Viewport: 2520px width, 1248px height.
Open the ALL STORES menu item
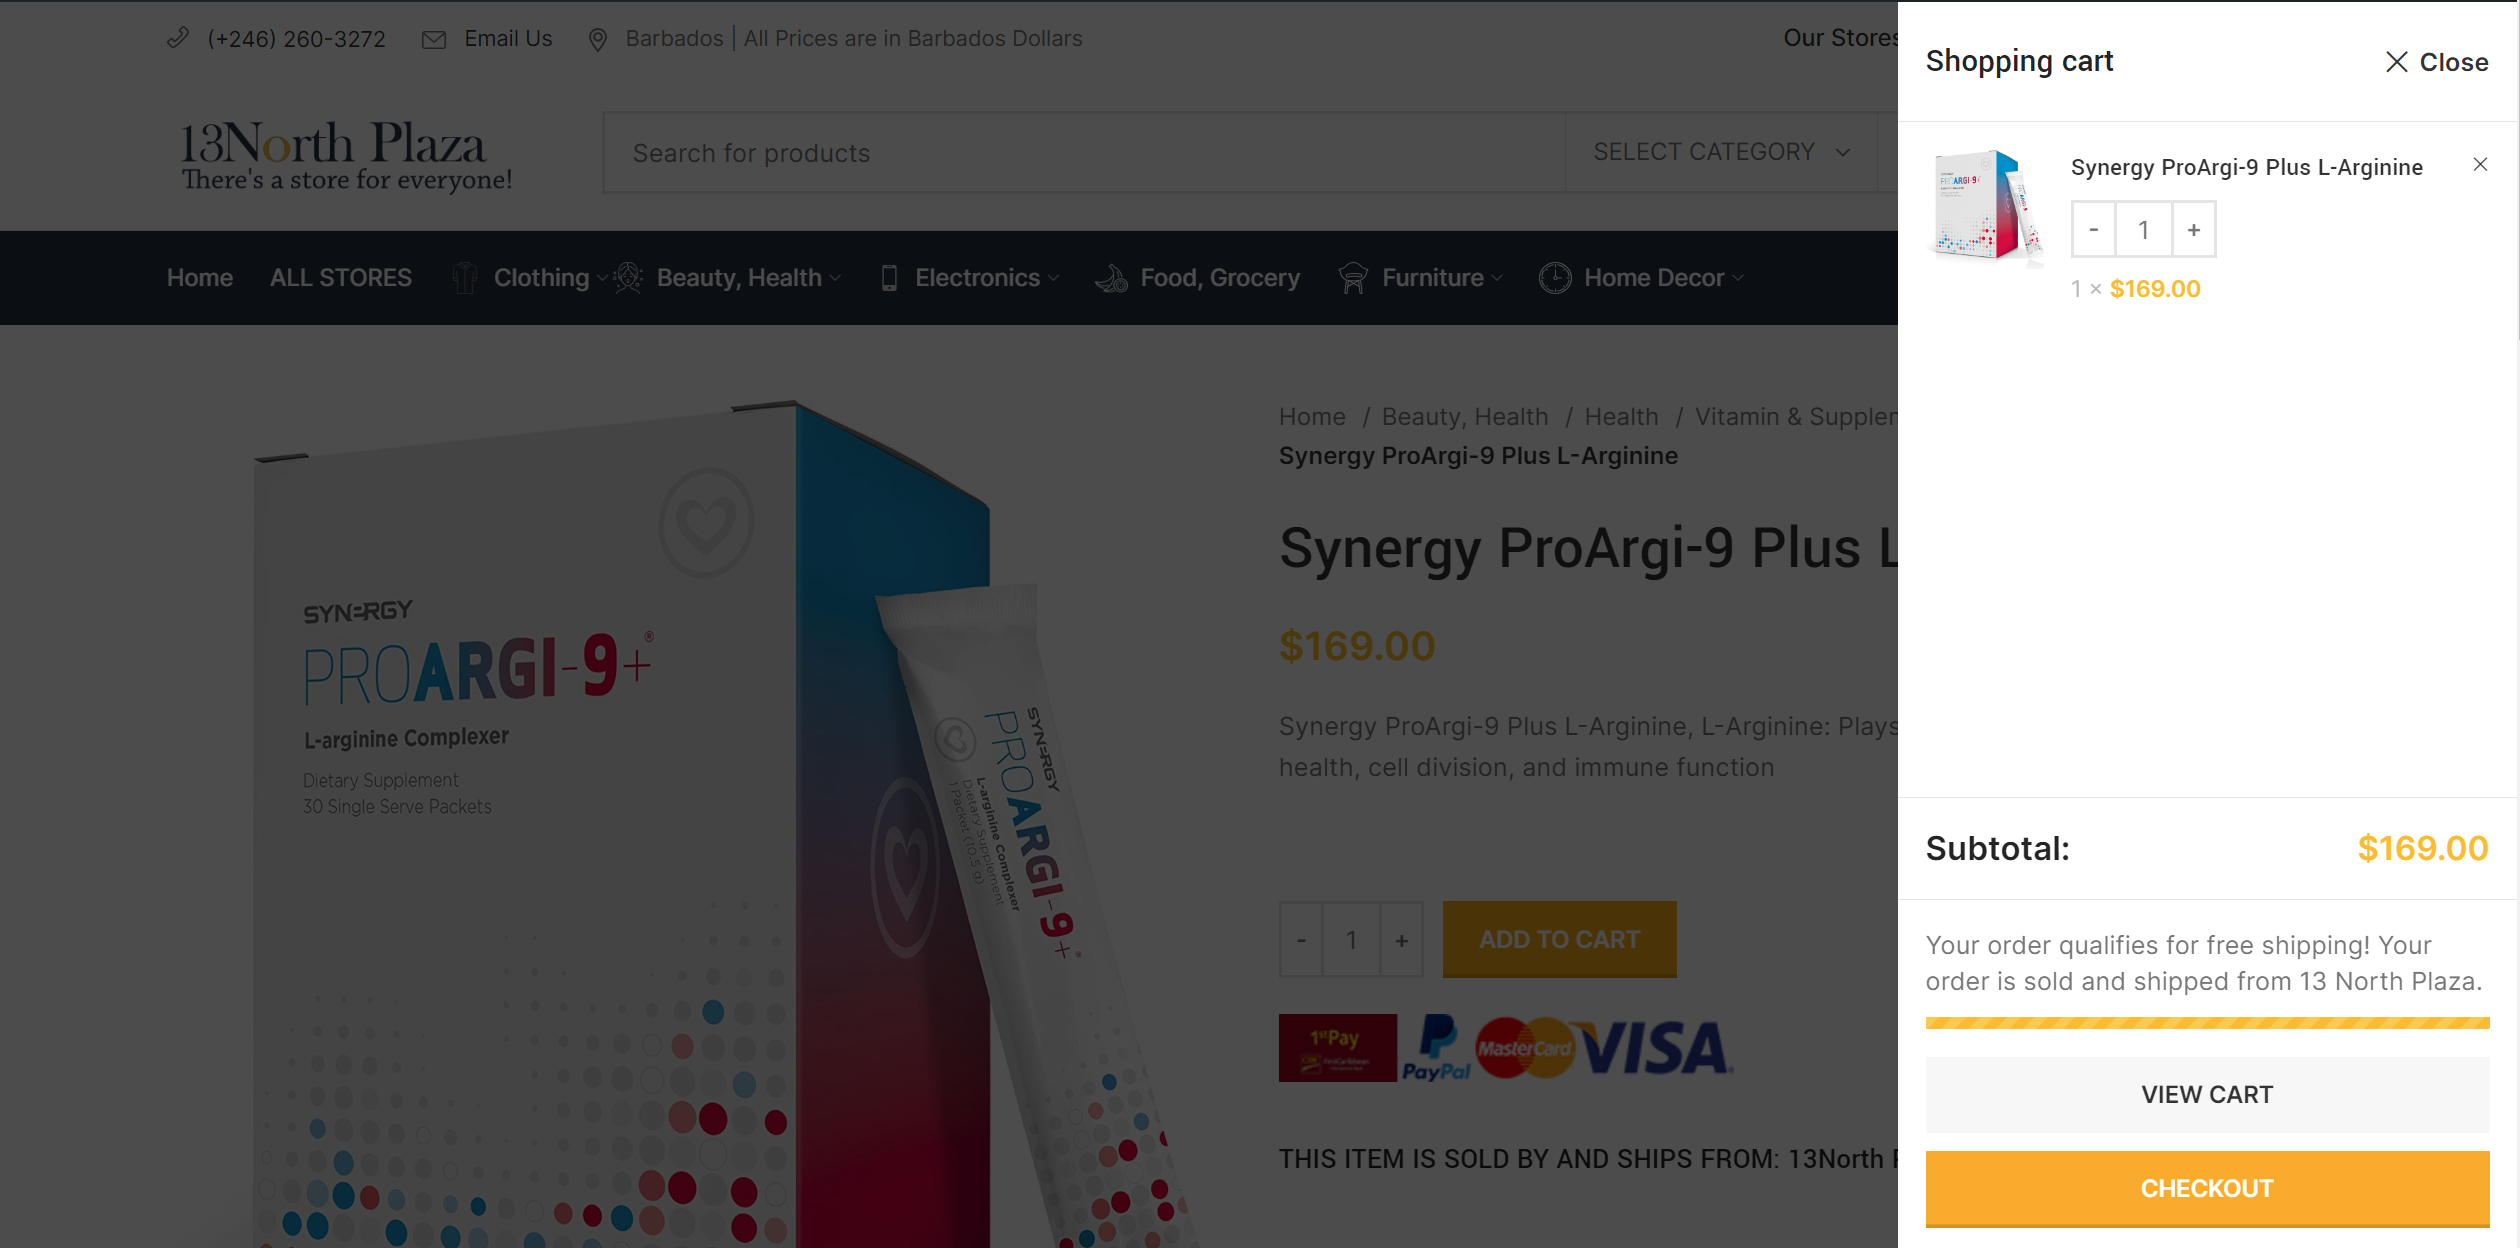(x=341, y=278)
